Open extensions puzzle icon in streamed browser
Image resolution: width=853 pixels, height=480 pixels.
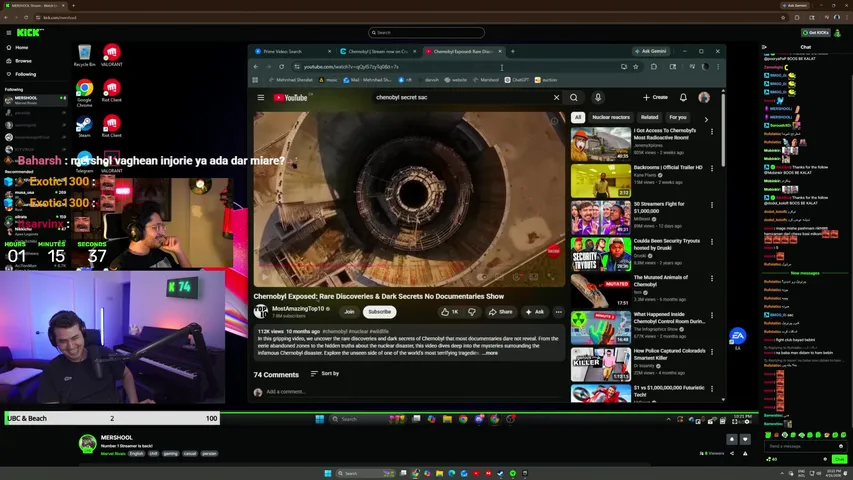point(654,66)
